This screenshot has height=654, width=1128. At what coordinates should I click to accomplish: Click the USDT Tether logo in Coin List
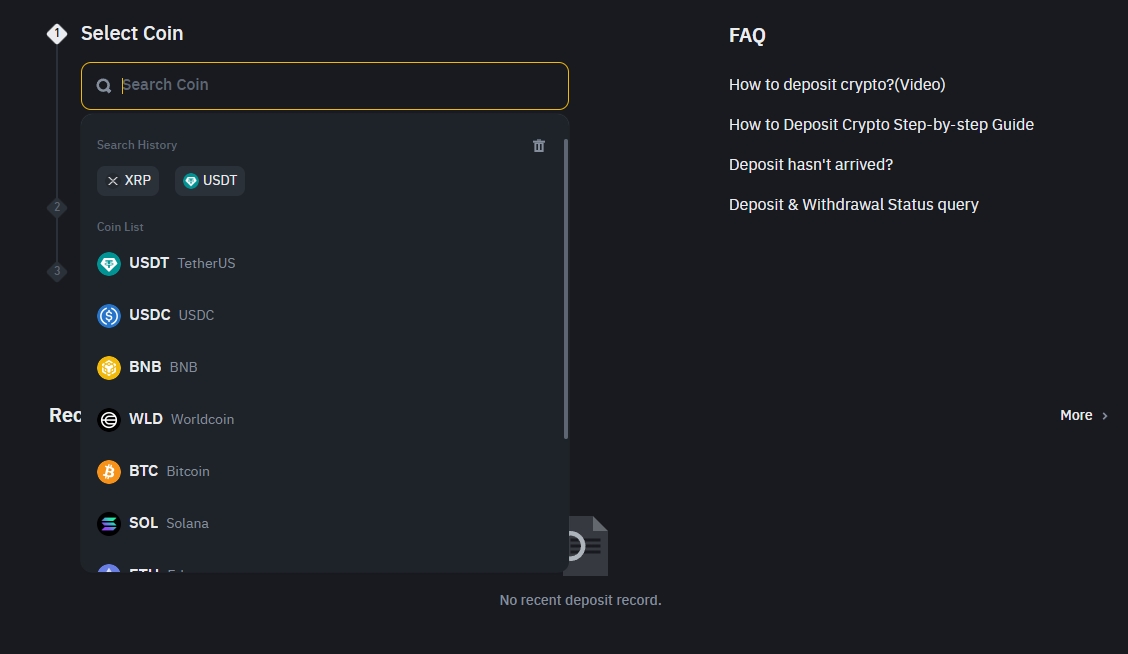[109, 264]
